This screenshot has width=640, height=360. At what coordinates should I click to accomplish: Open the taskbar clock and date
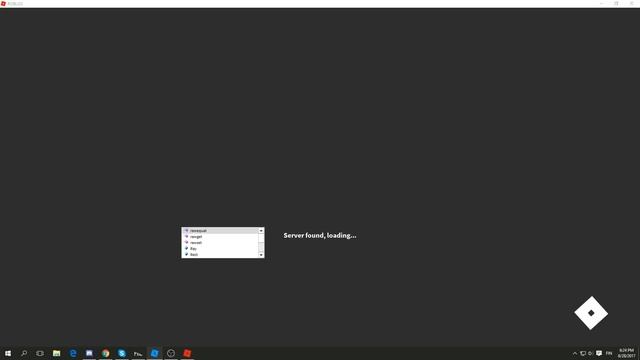coord(626,353)
